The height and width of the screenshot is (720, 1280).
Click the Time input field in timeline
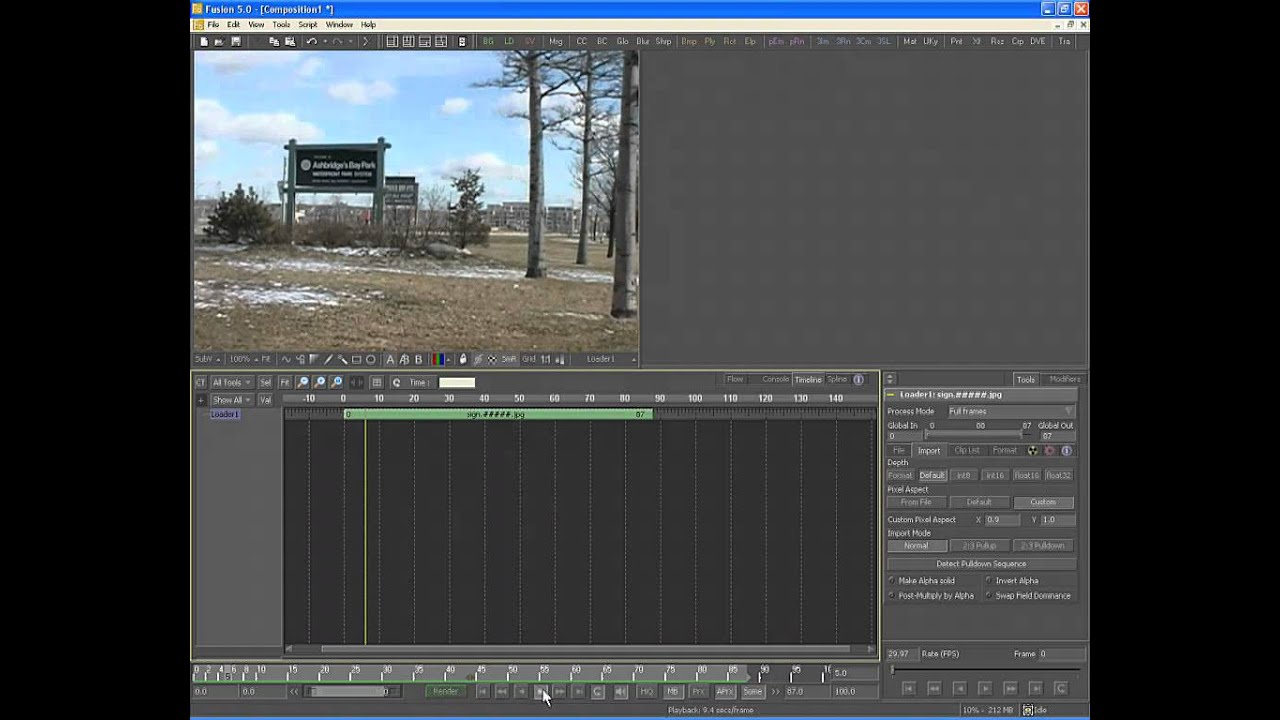click(457, 382)
